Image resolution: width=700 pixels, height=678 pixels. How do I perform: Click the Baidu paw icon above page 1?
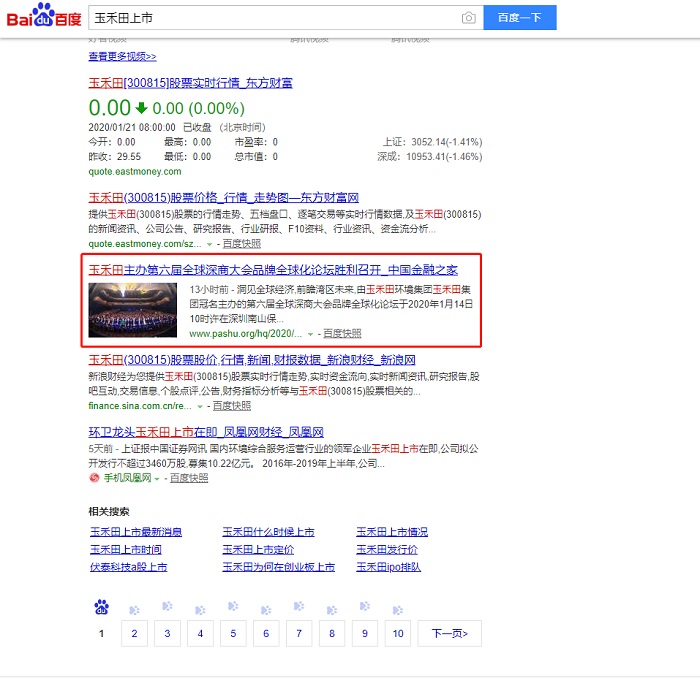[101, 607]
